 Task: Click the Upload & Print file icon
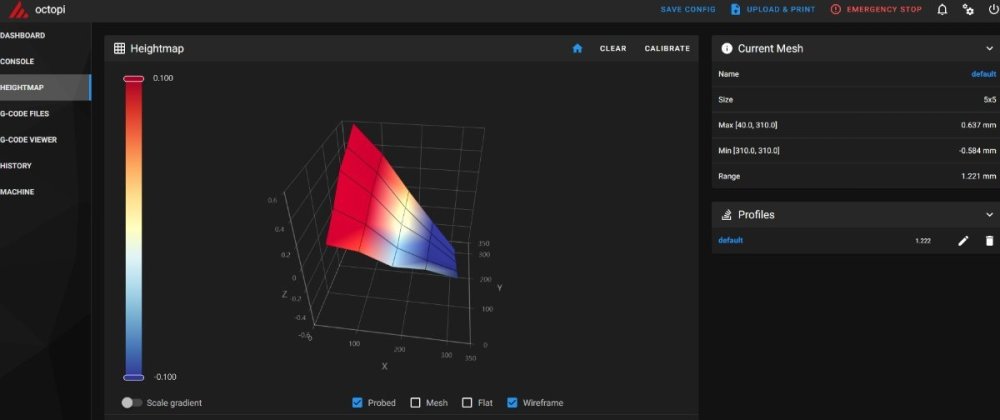click(x=735, y=10)
